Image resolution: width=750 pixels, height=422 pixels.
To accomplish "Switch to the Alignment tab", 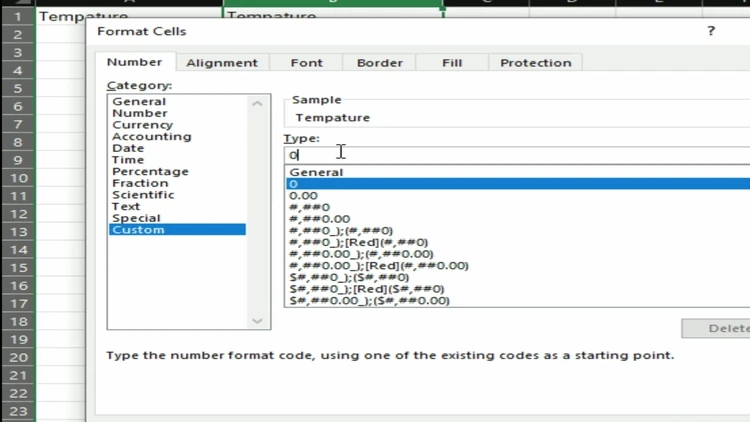I will tap(222, 63).
